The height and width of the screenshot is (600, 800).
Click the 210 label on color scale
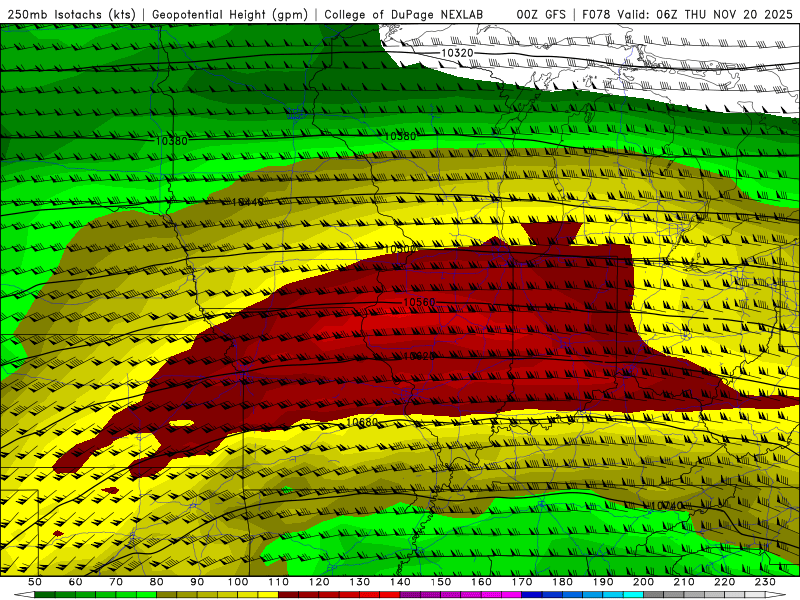coord(684,582)
